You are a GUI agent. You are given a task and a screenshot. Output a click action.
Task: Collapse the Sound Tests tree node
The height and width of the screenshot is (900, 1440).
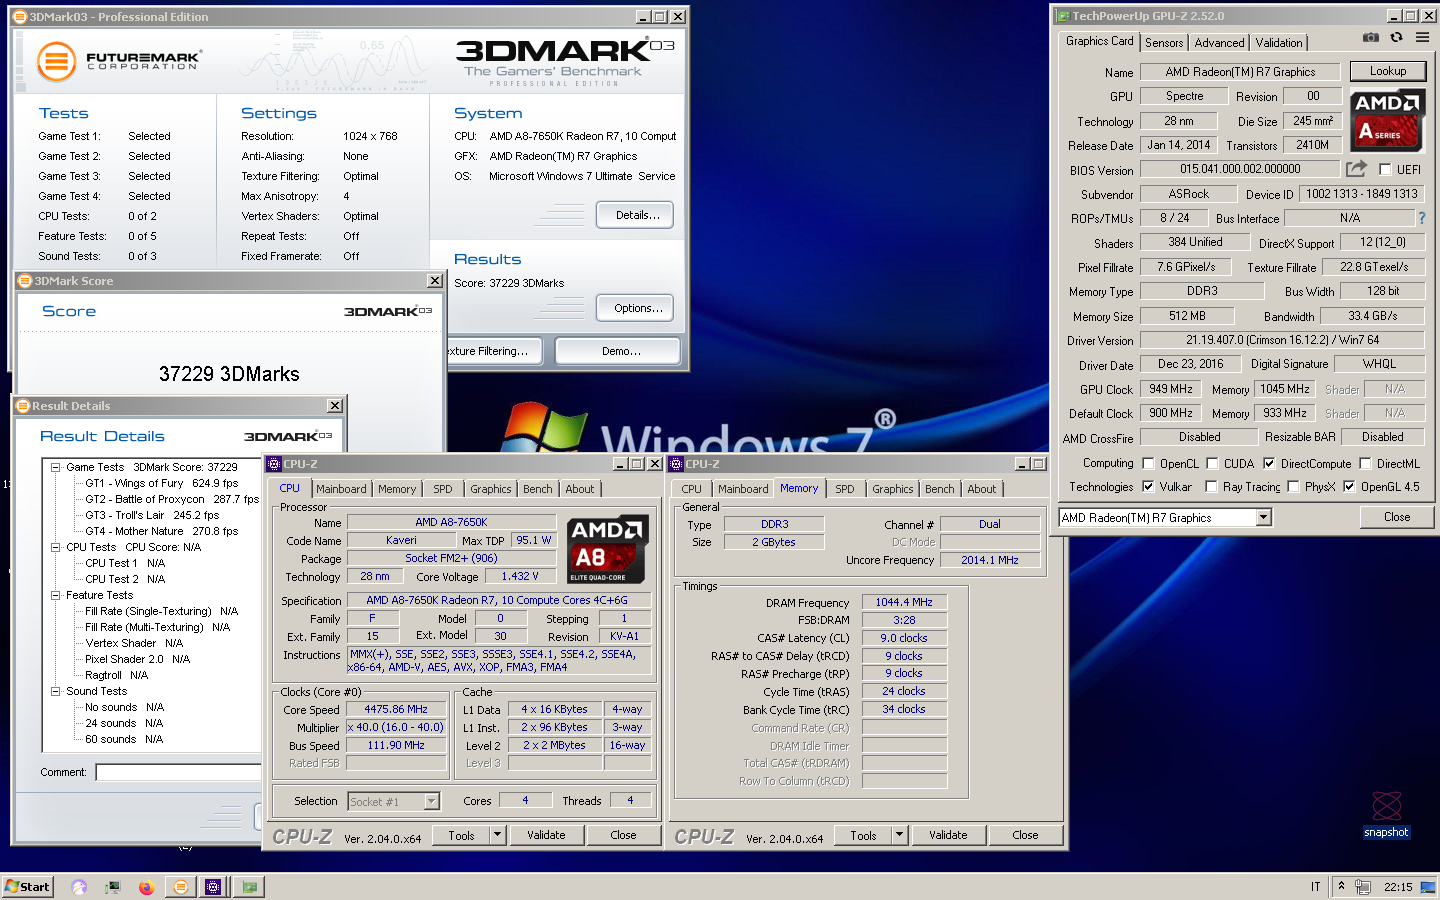[56, 691]
